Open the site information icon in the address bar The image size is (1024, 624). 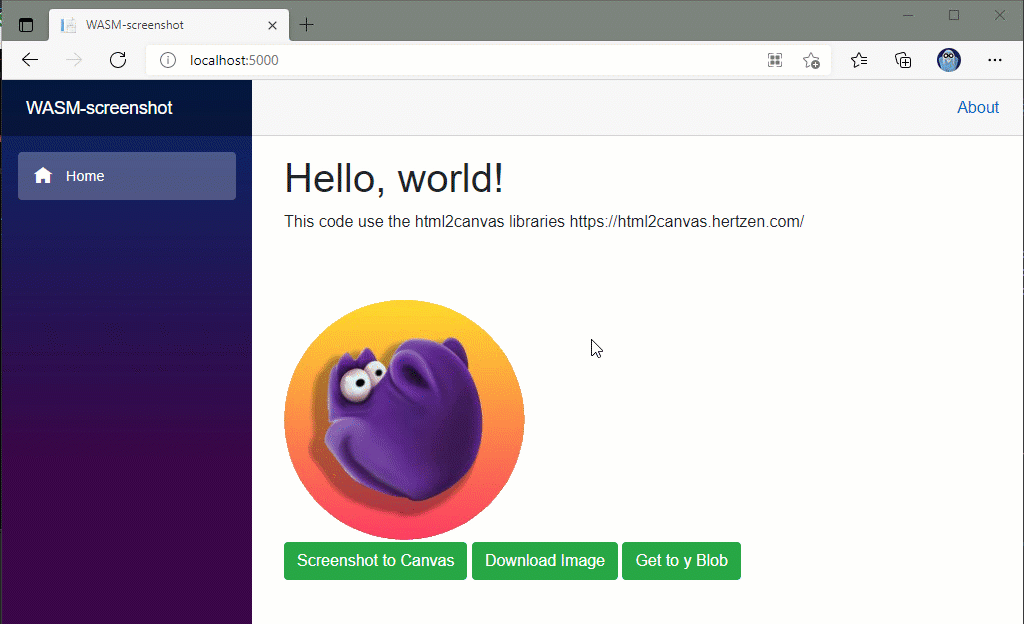[168, 60]
